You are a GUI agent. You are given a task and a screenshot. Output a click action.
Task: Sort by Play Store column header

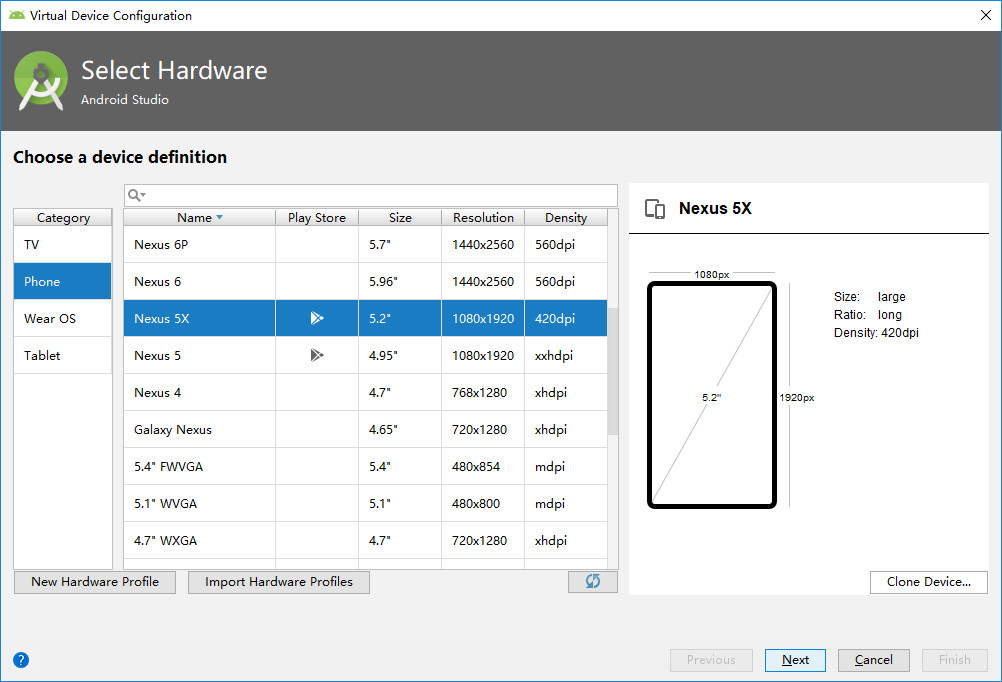point(317,217)
